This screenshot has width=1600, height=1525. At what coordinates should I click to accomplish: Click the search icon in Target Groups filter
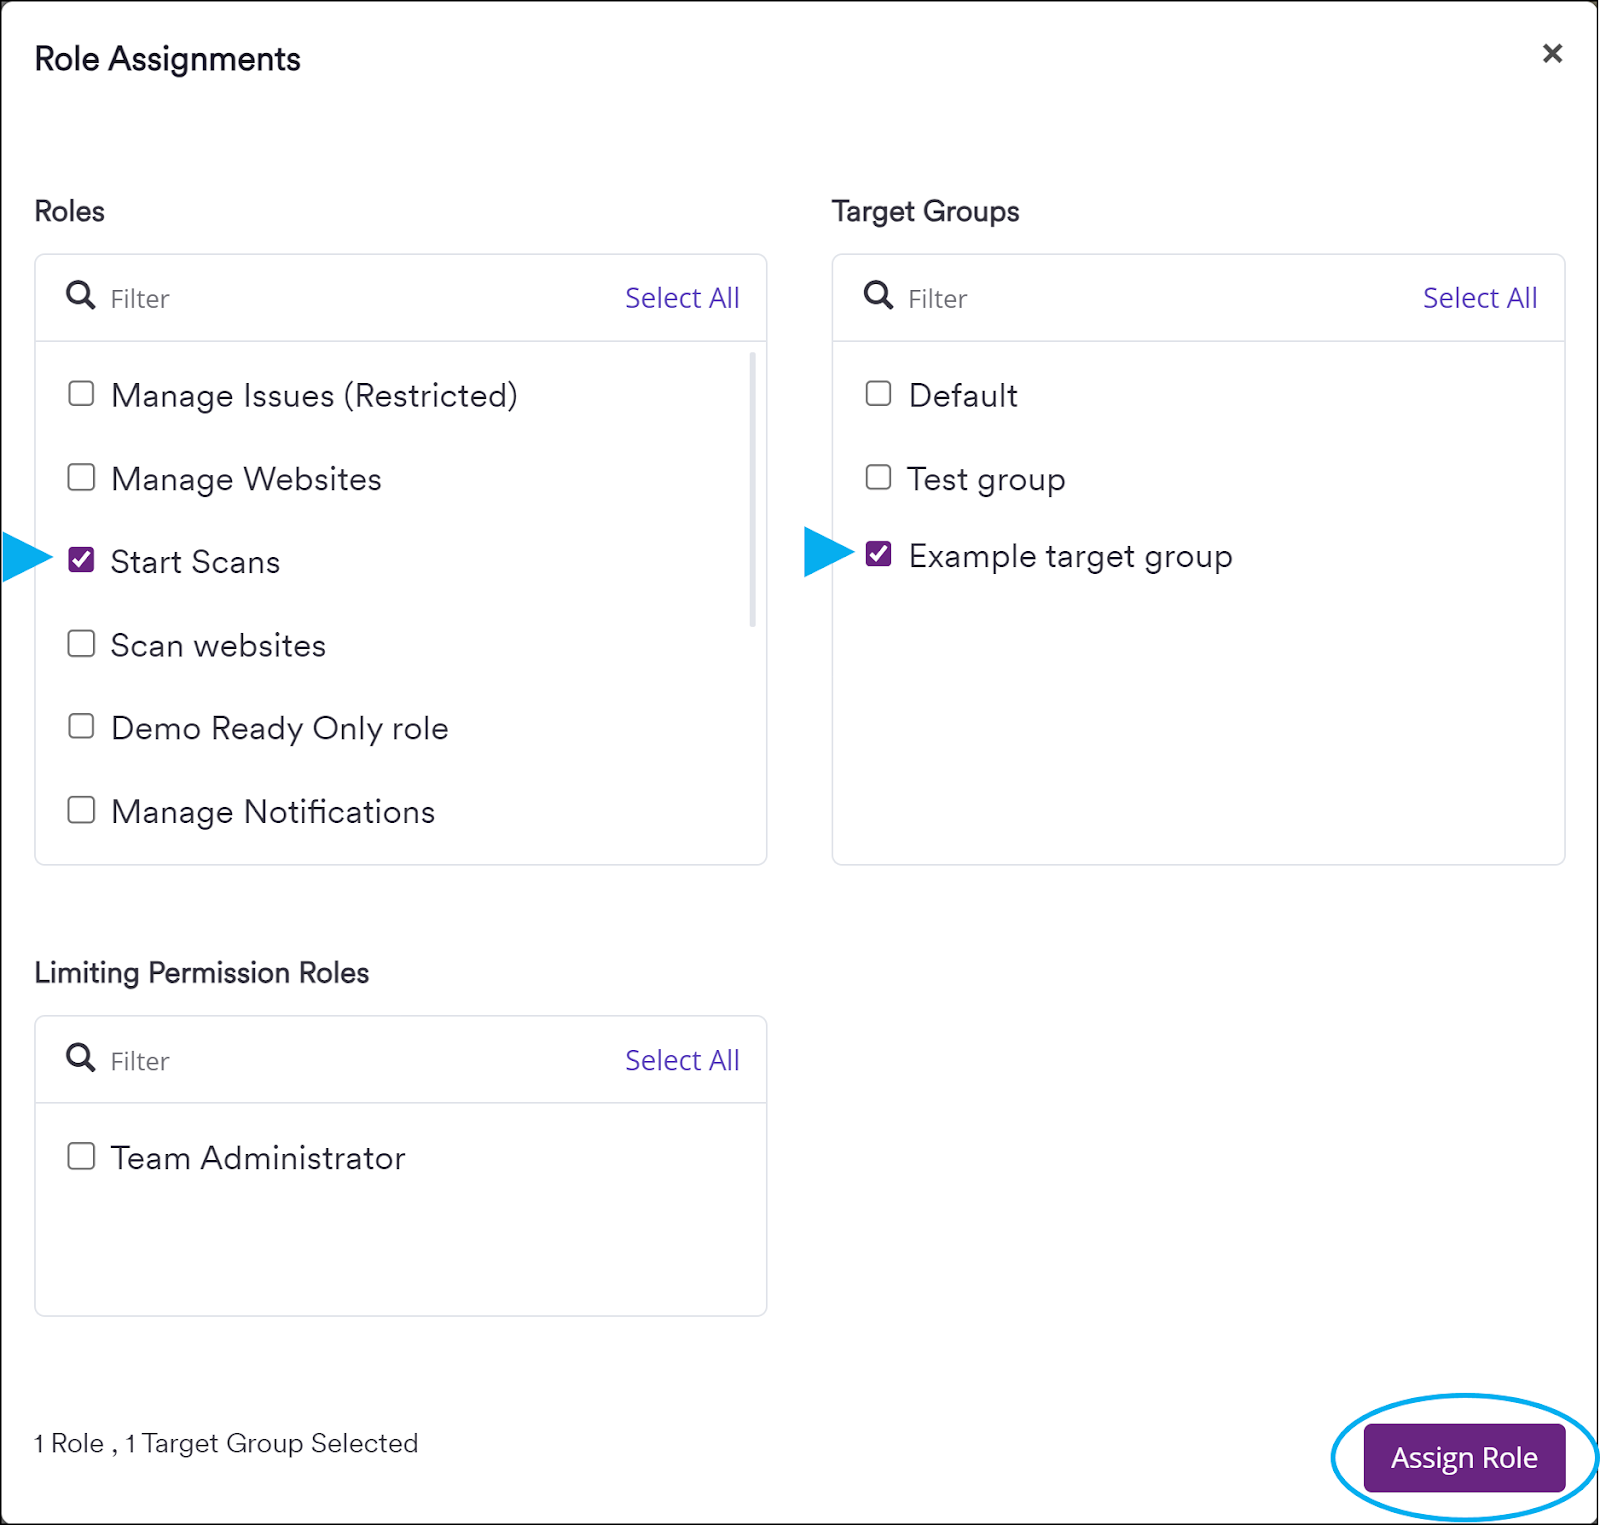tap(877, 295)
